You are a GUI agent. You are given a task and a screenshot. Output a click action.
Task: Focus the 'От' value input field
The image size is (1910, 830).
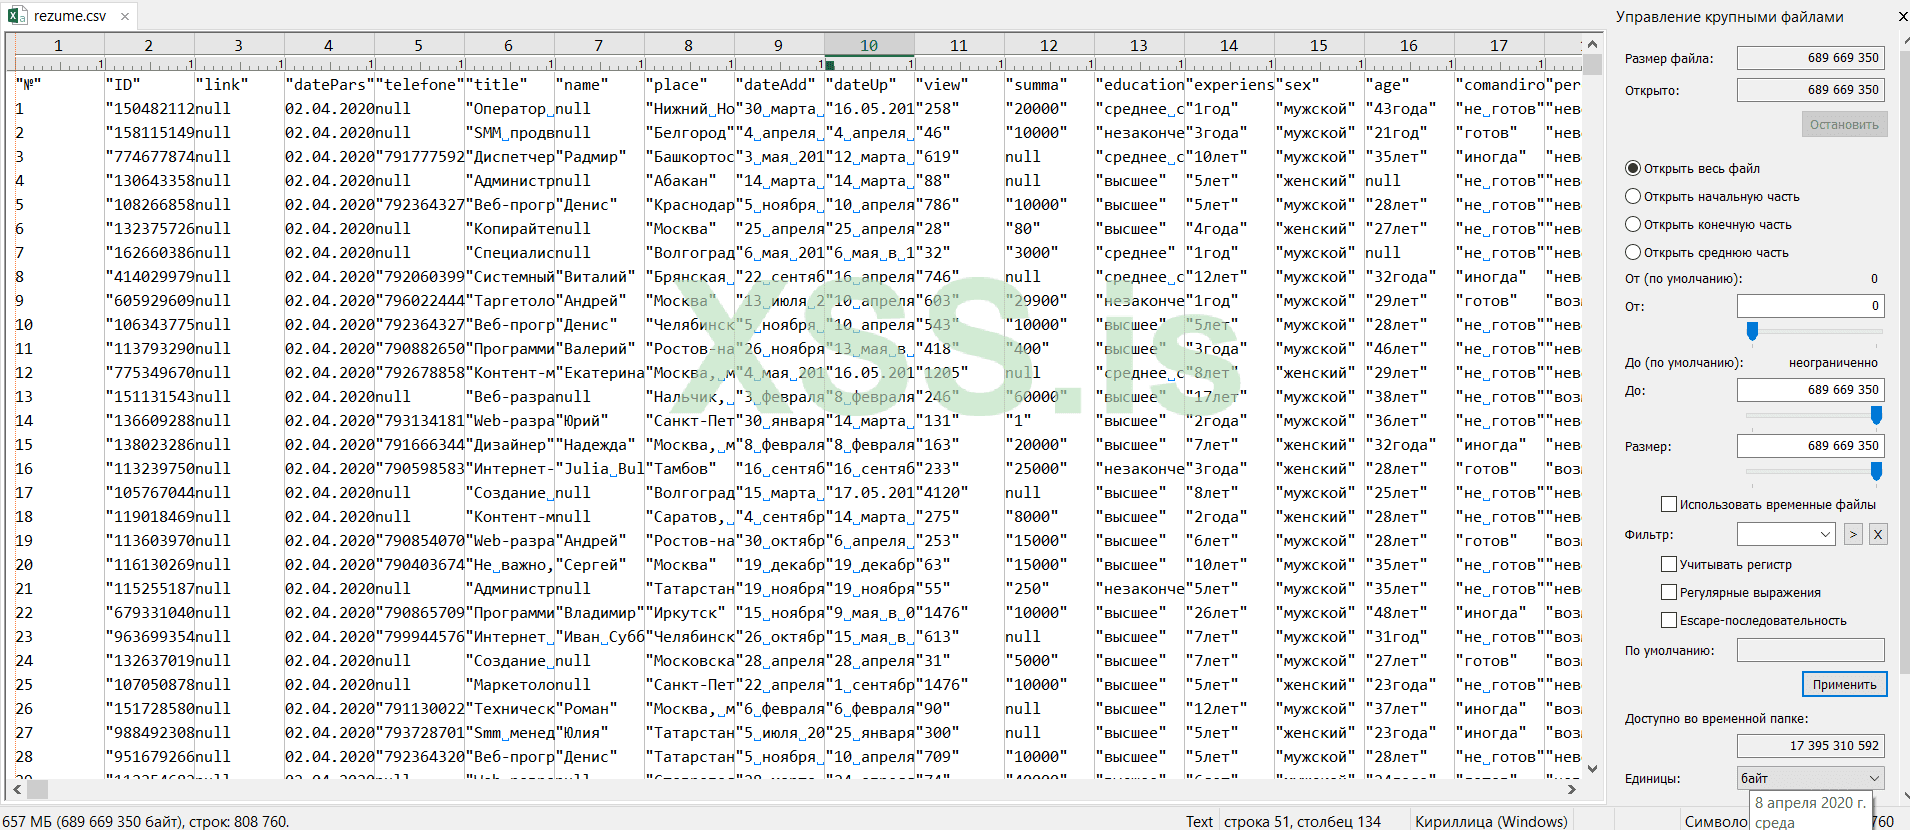click(x=1811, y=306)
